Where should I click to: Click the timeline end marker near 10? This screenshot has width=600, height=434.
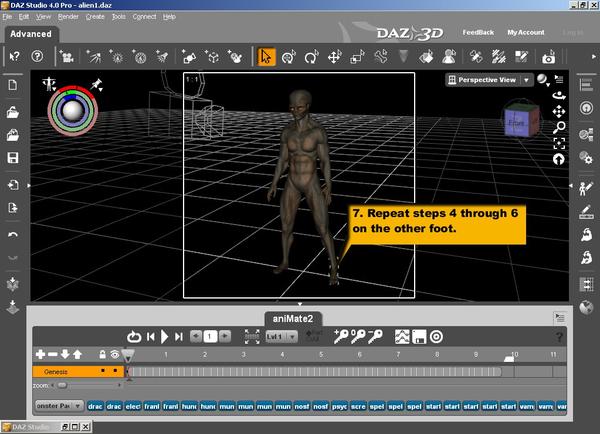click(509, 358)
